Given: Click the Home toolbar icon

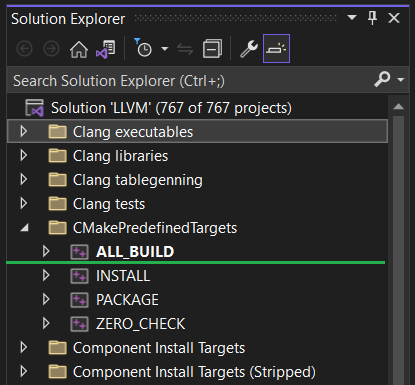Looking at the screenshot, I should [x=79, y=49].
